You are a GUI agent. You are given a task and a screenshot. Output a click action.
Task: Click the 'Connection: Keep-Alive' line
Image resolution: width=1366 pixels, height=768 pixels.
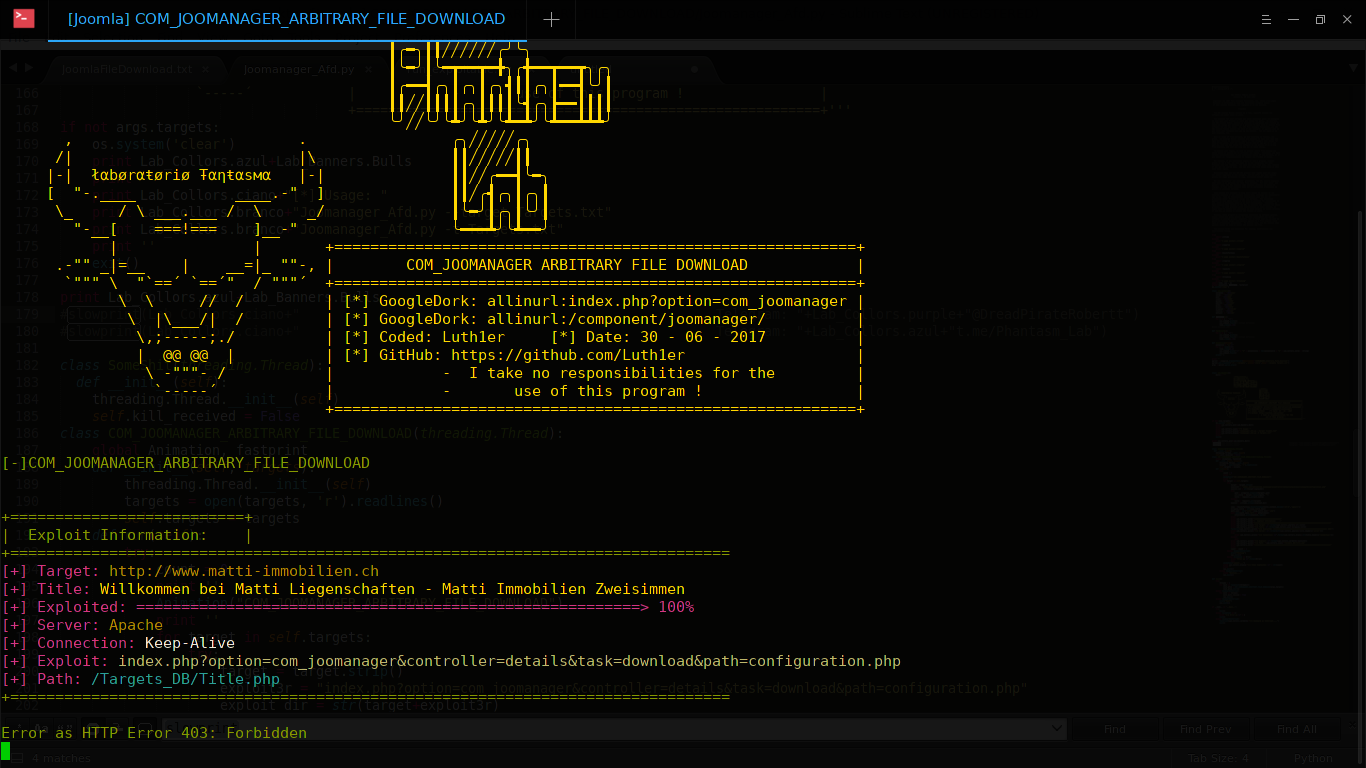(118, 643)
